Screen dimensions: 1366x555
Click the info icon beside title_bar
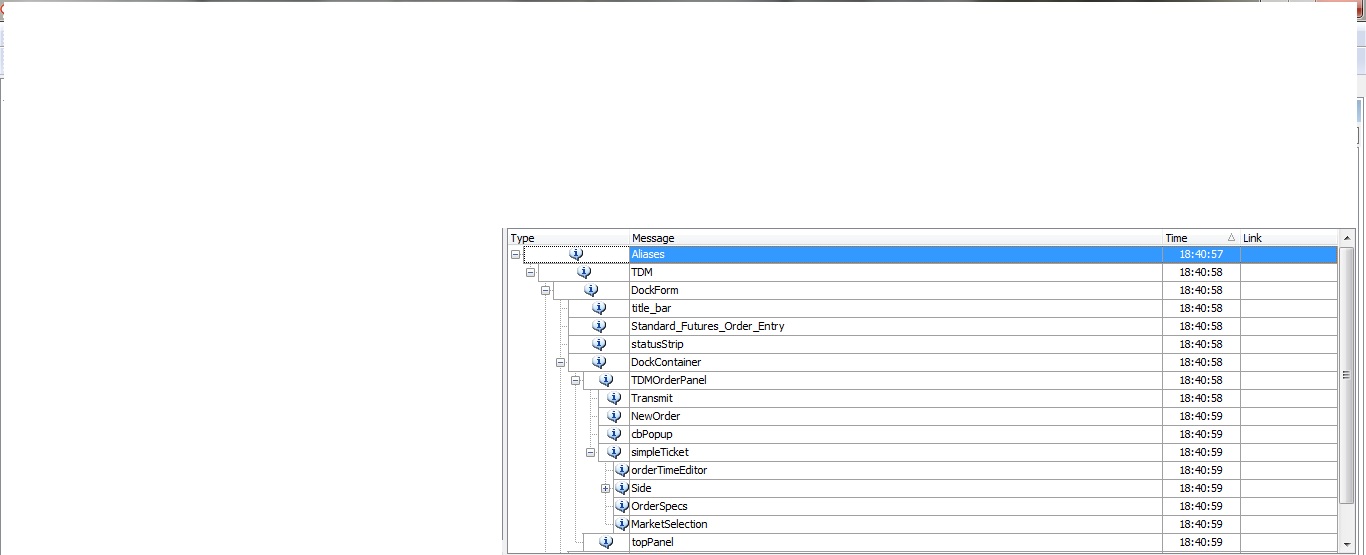point(599,309)
